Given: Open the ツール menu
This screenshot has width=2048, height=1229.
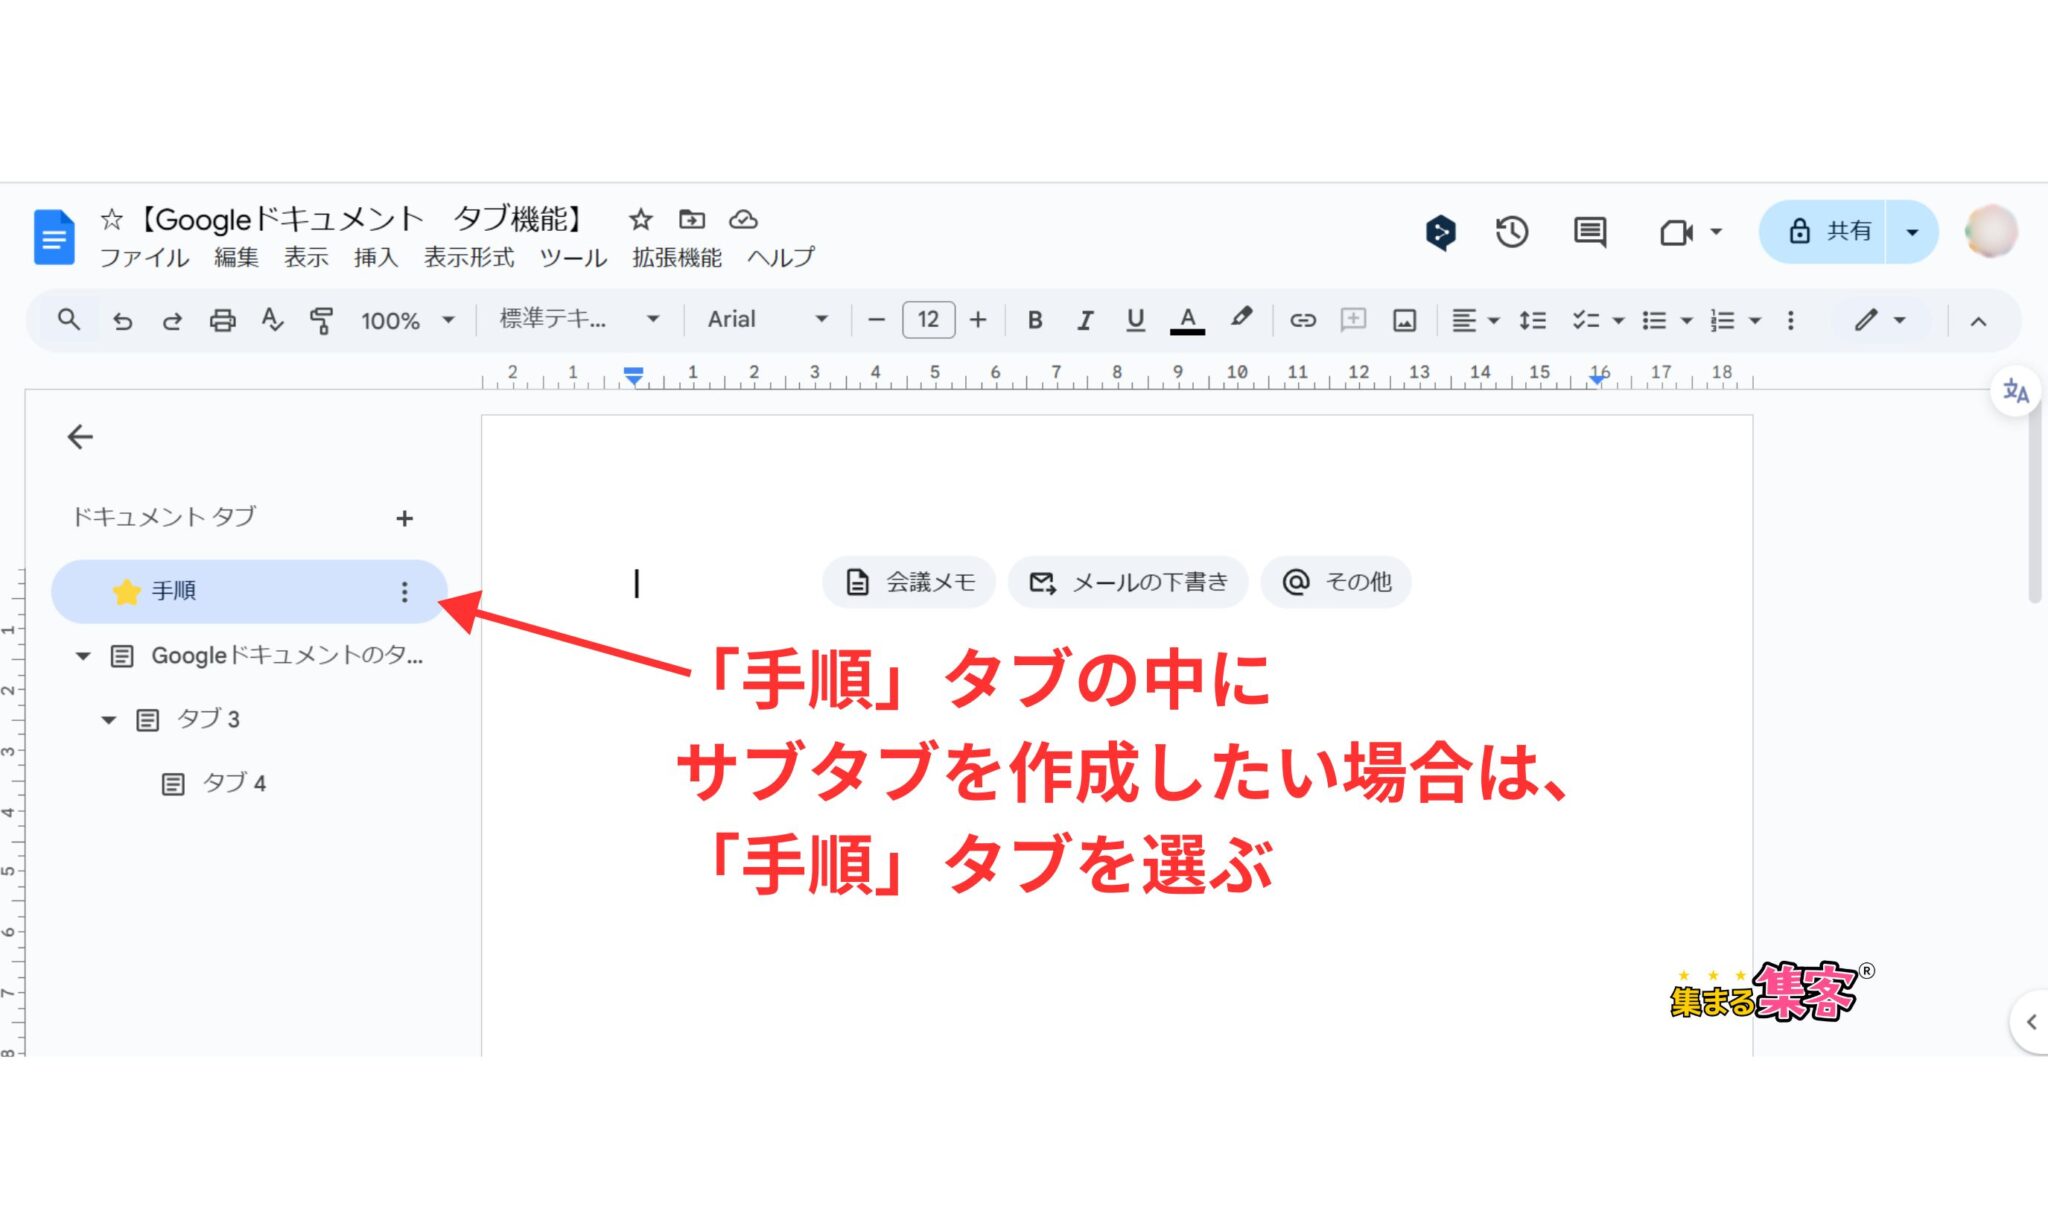Looking at the screenshot, I should point(573,257).
